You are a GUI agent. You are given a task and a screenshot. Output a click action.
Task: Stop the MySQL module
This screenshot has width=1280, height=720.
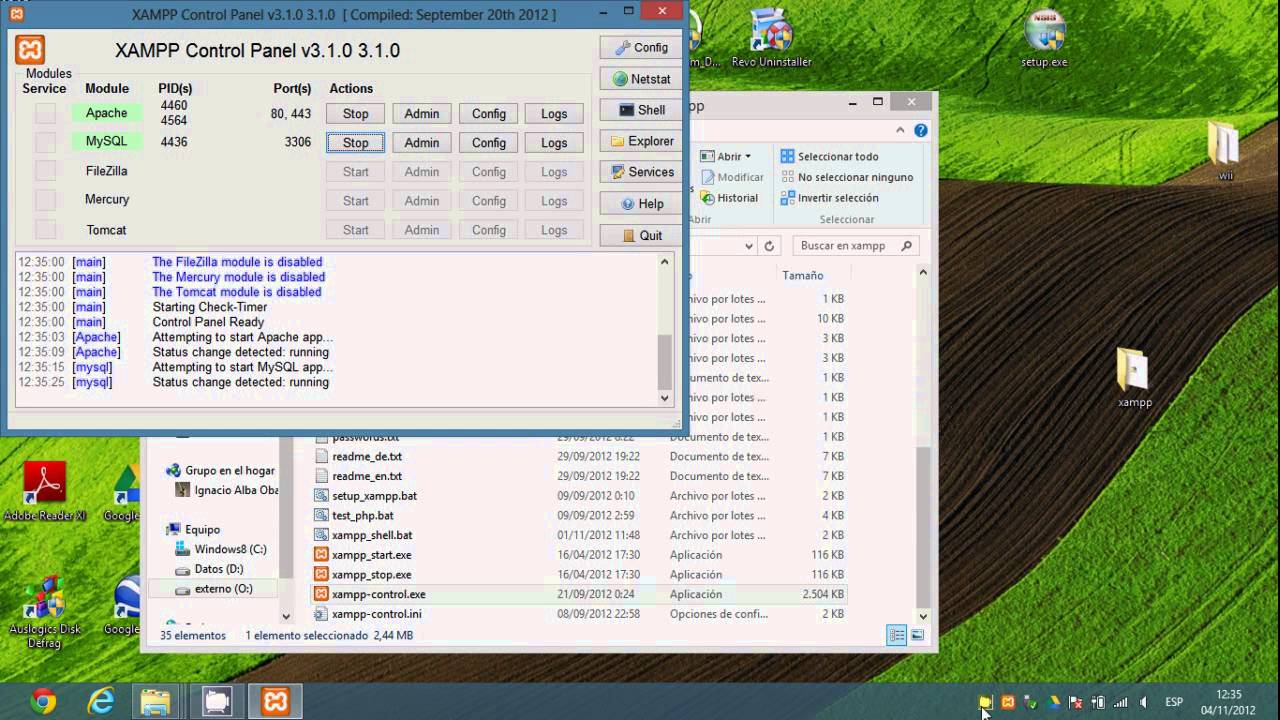point(355,143)
